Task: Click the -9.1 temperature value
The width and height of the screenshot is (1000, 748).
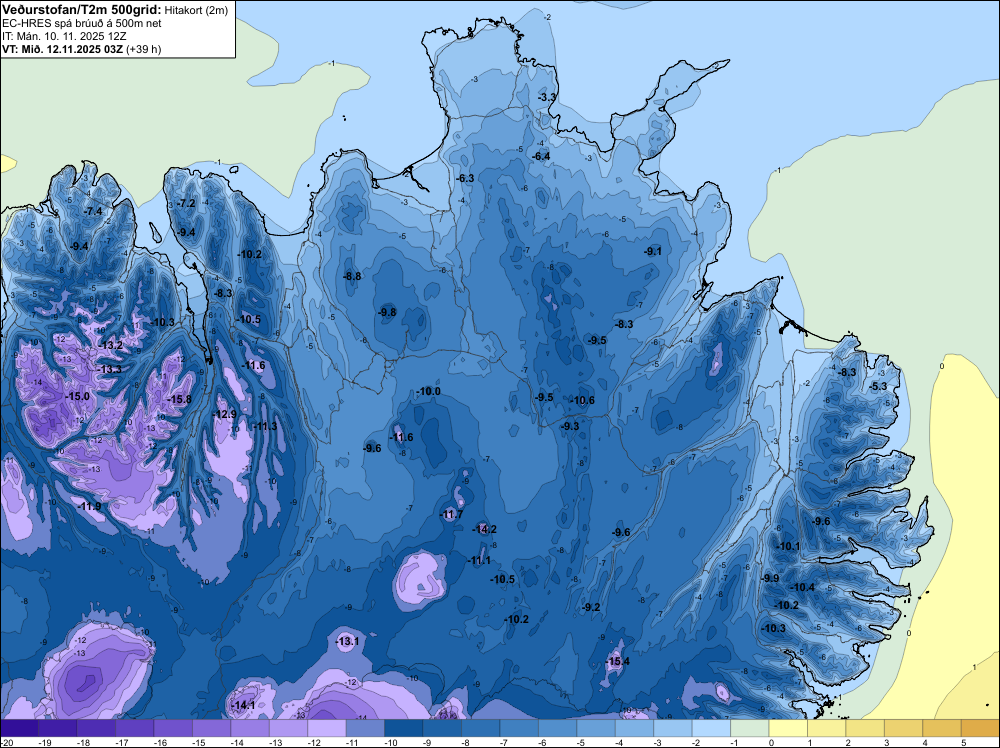Action: (x=652, y=251)
